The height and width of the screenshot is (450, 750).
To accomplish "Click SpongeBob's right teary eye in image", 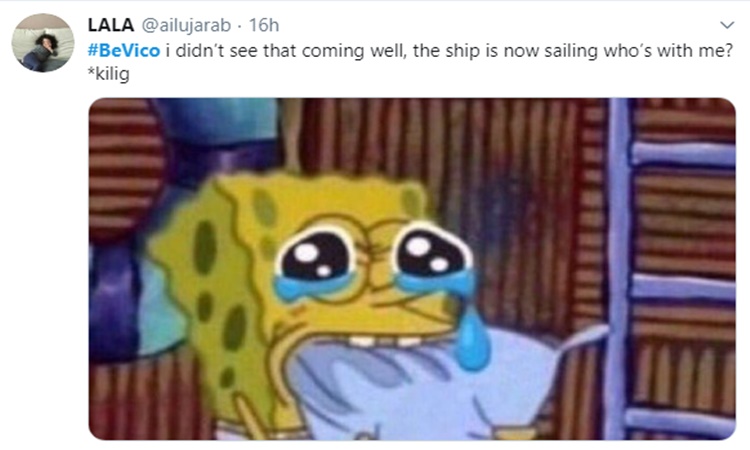I will click(x=433, y=258).
